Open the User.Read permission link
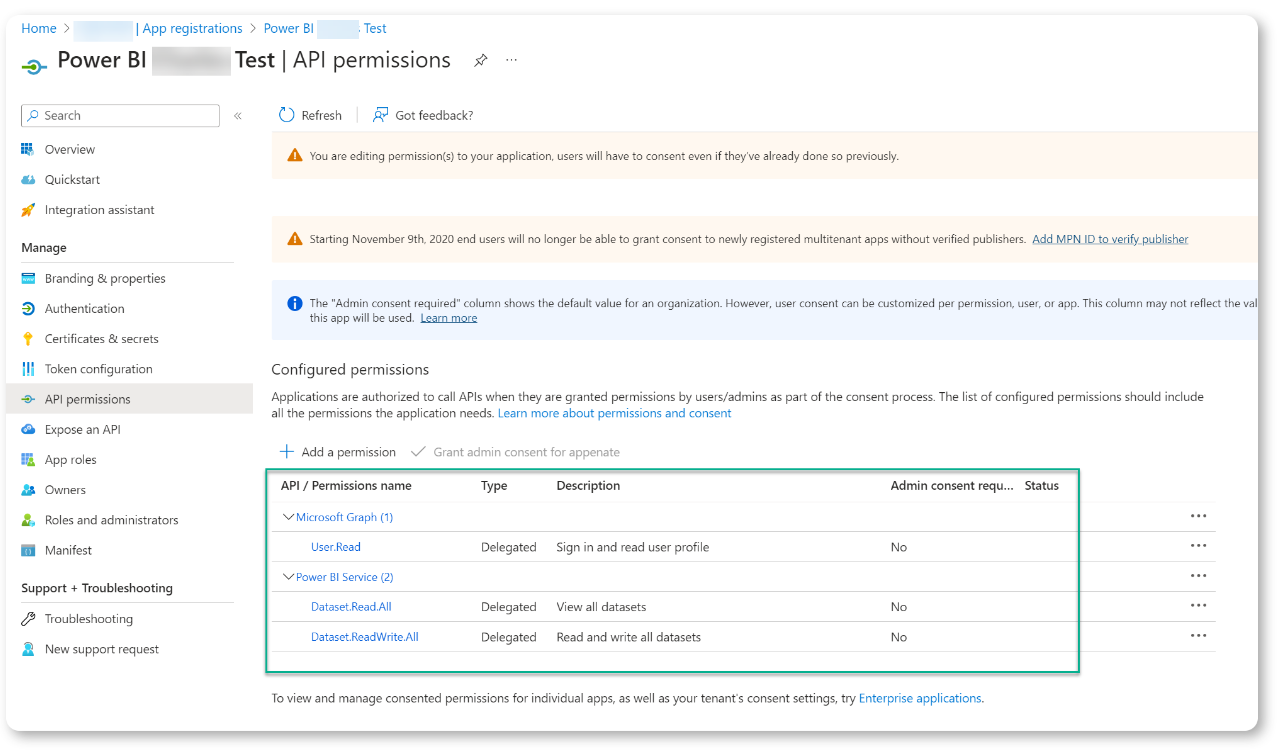Screen dimensions: 1283x754 pos(336,547)
